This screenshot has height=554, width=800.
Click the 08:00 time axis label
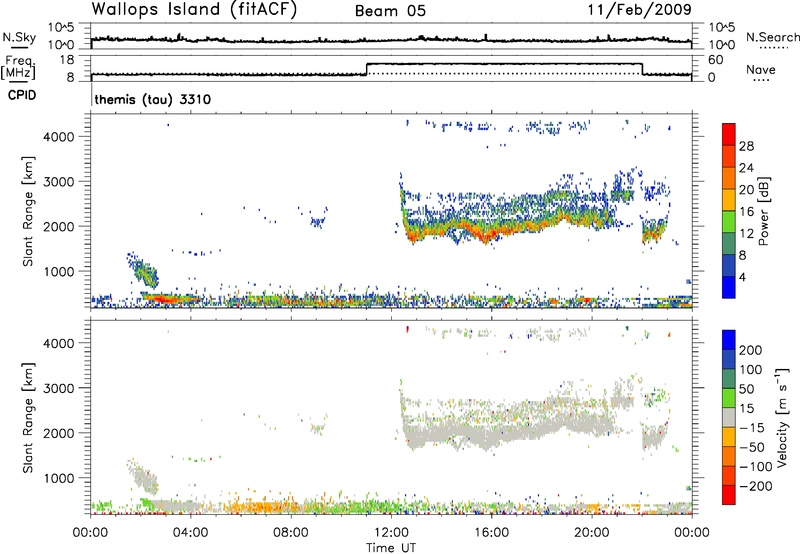pos(291,533)
